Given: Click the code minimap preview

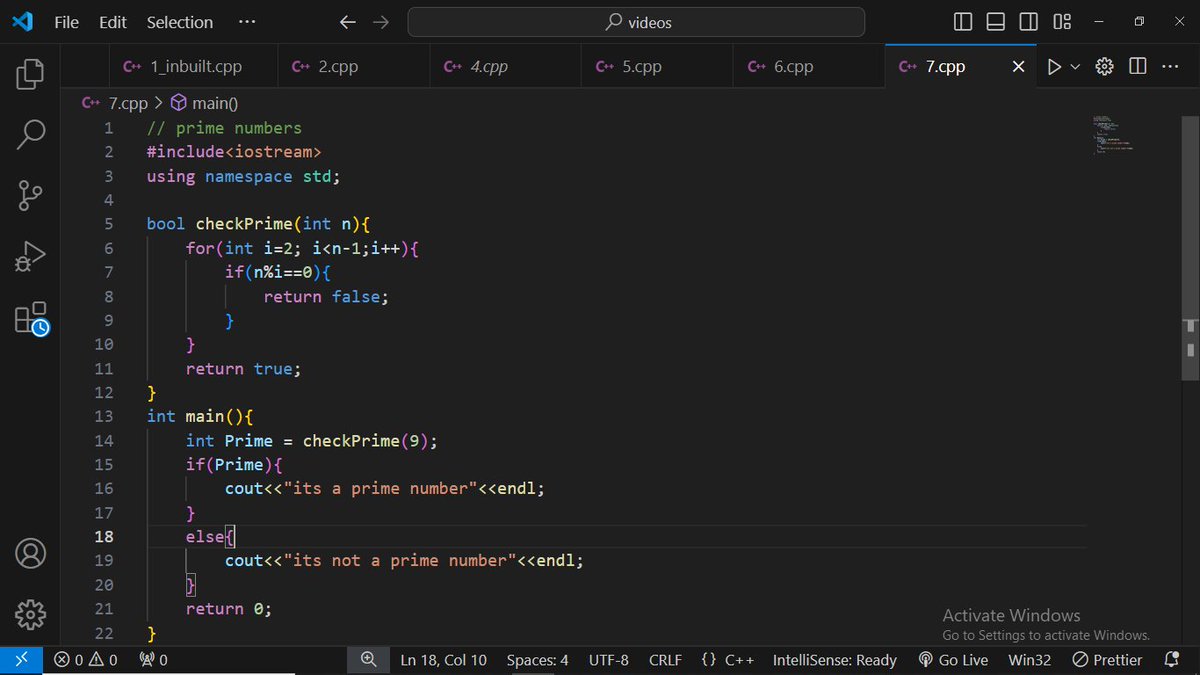Looking at the screenshot, I should click(x=1112, y=135).
